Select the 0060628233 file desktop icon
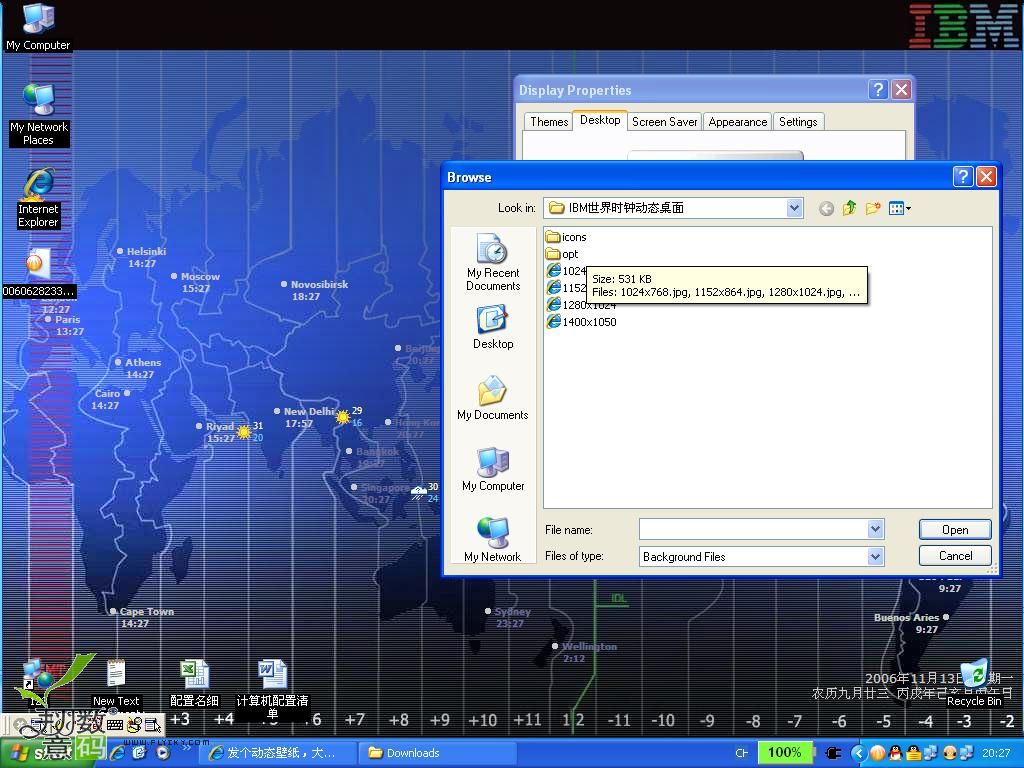 click(38, 273)
